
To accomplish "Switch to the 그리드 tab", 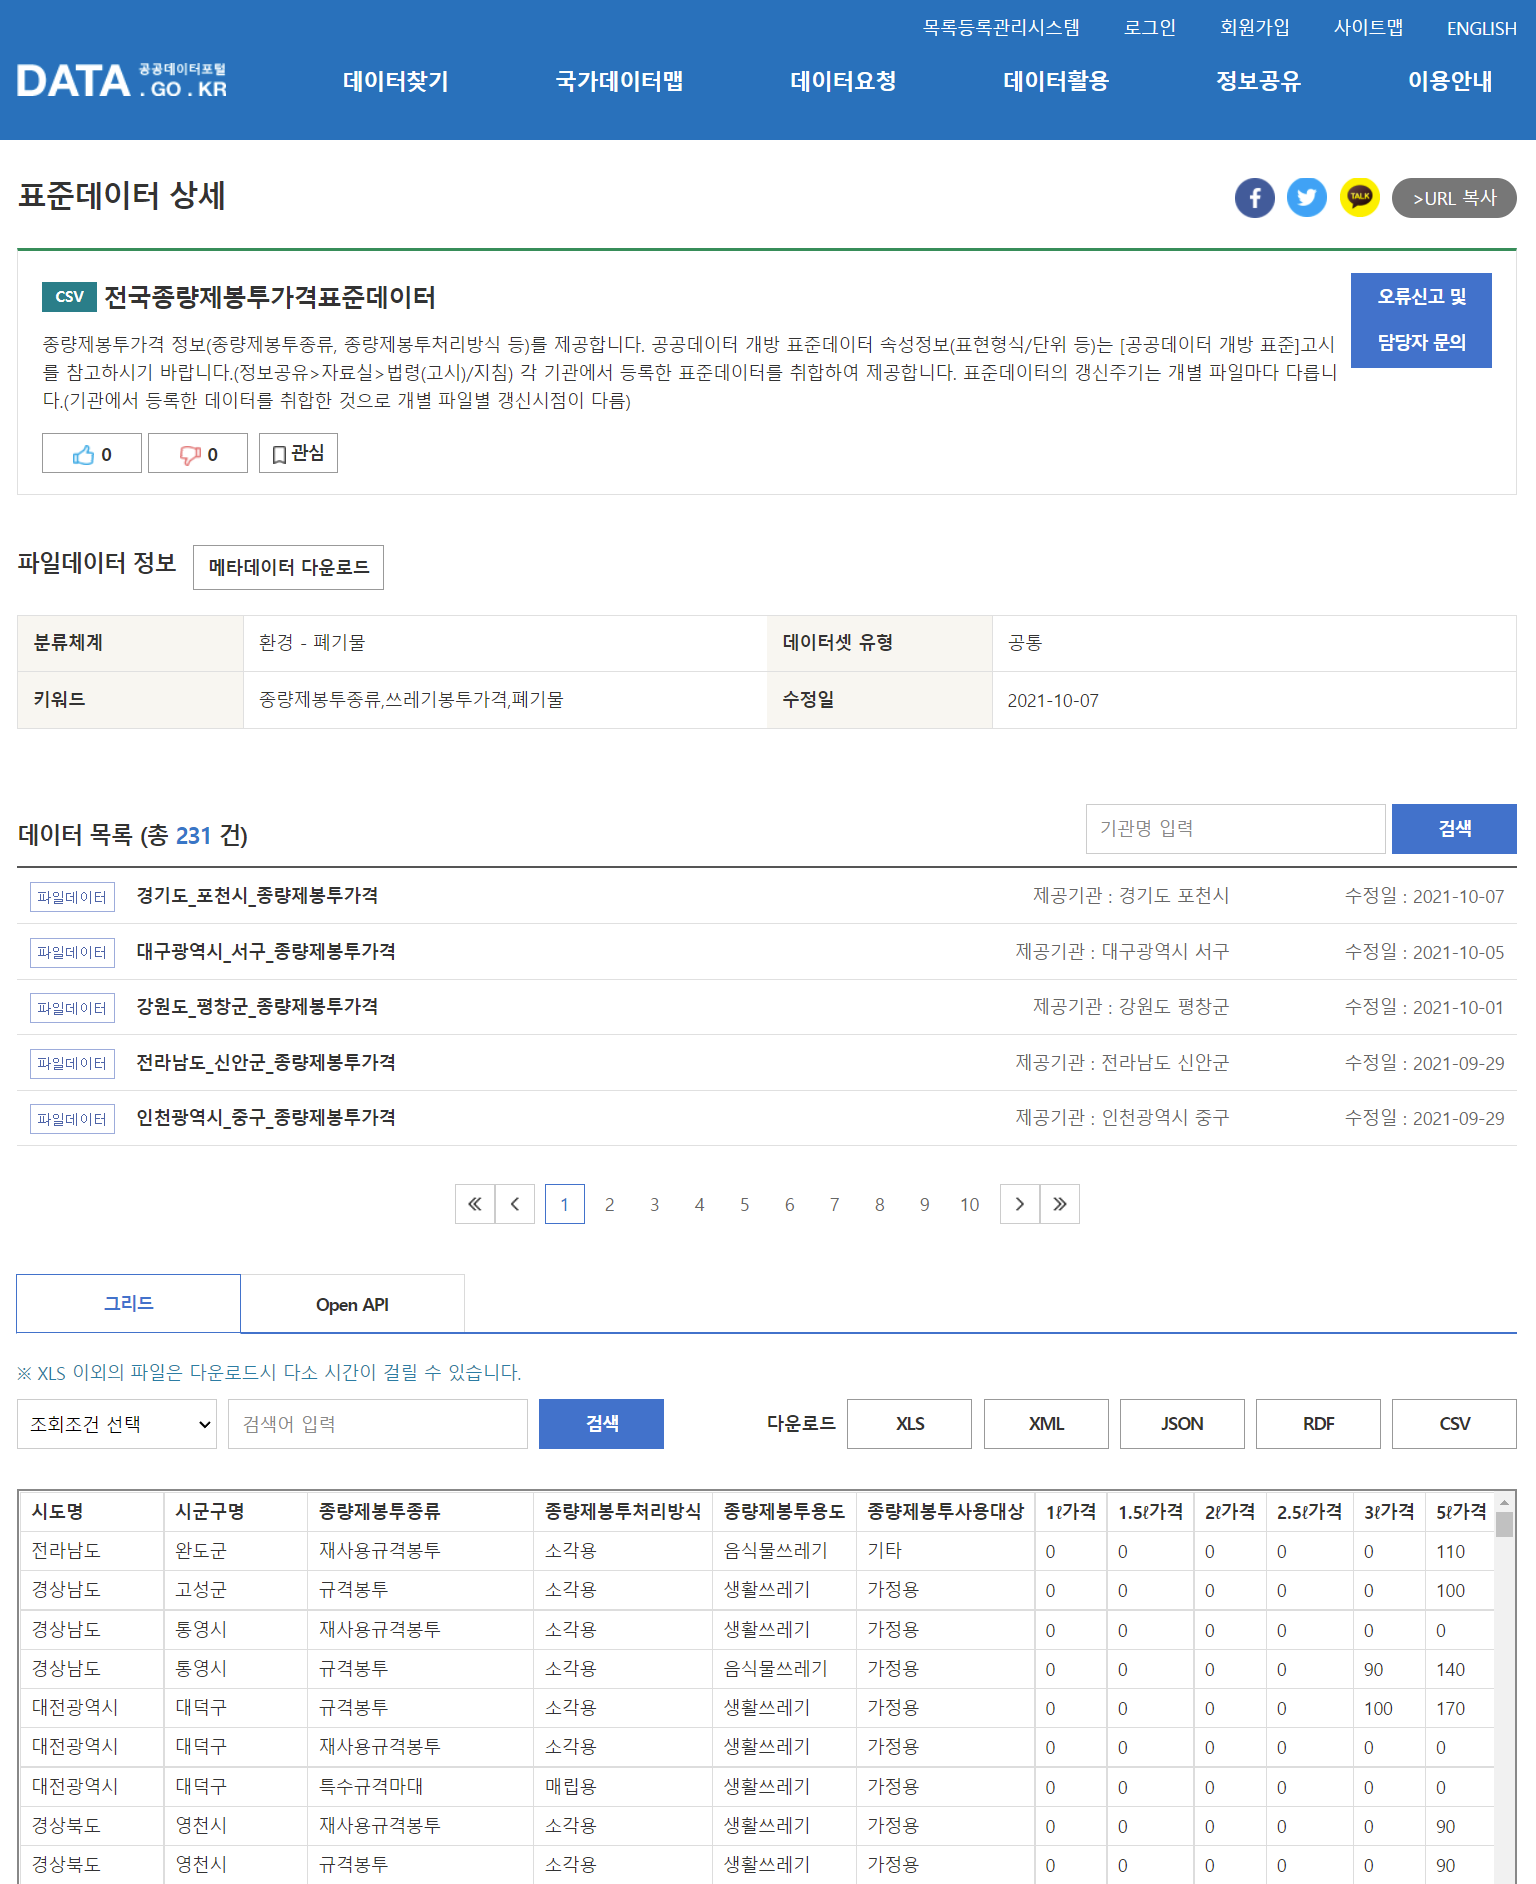I will coord(129,1304).
